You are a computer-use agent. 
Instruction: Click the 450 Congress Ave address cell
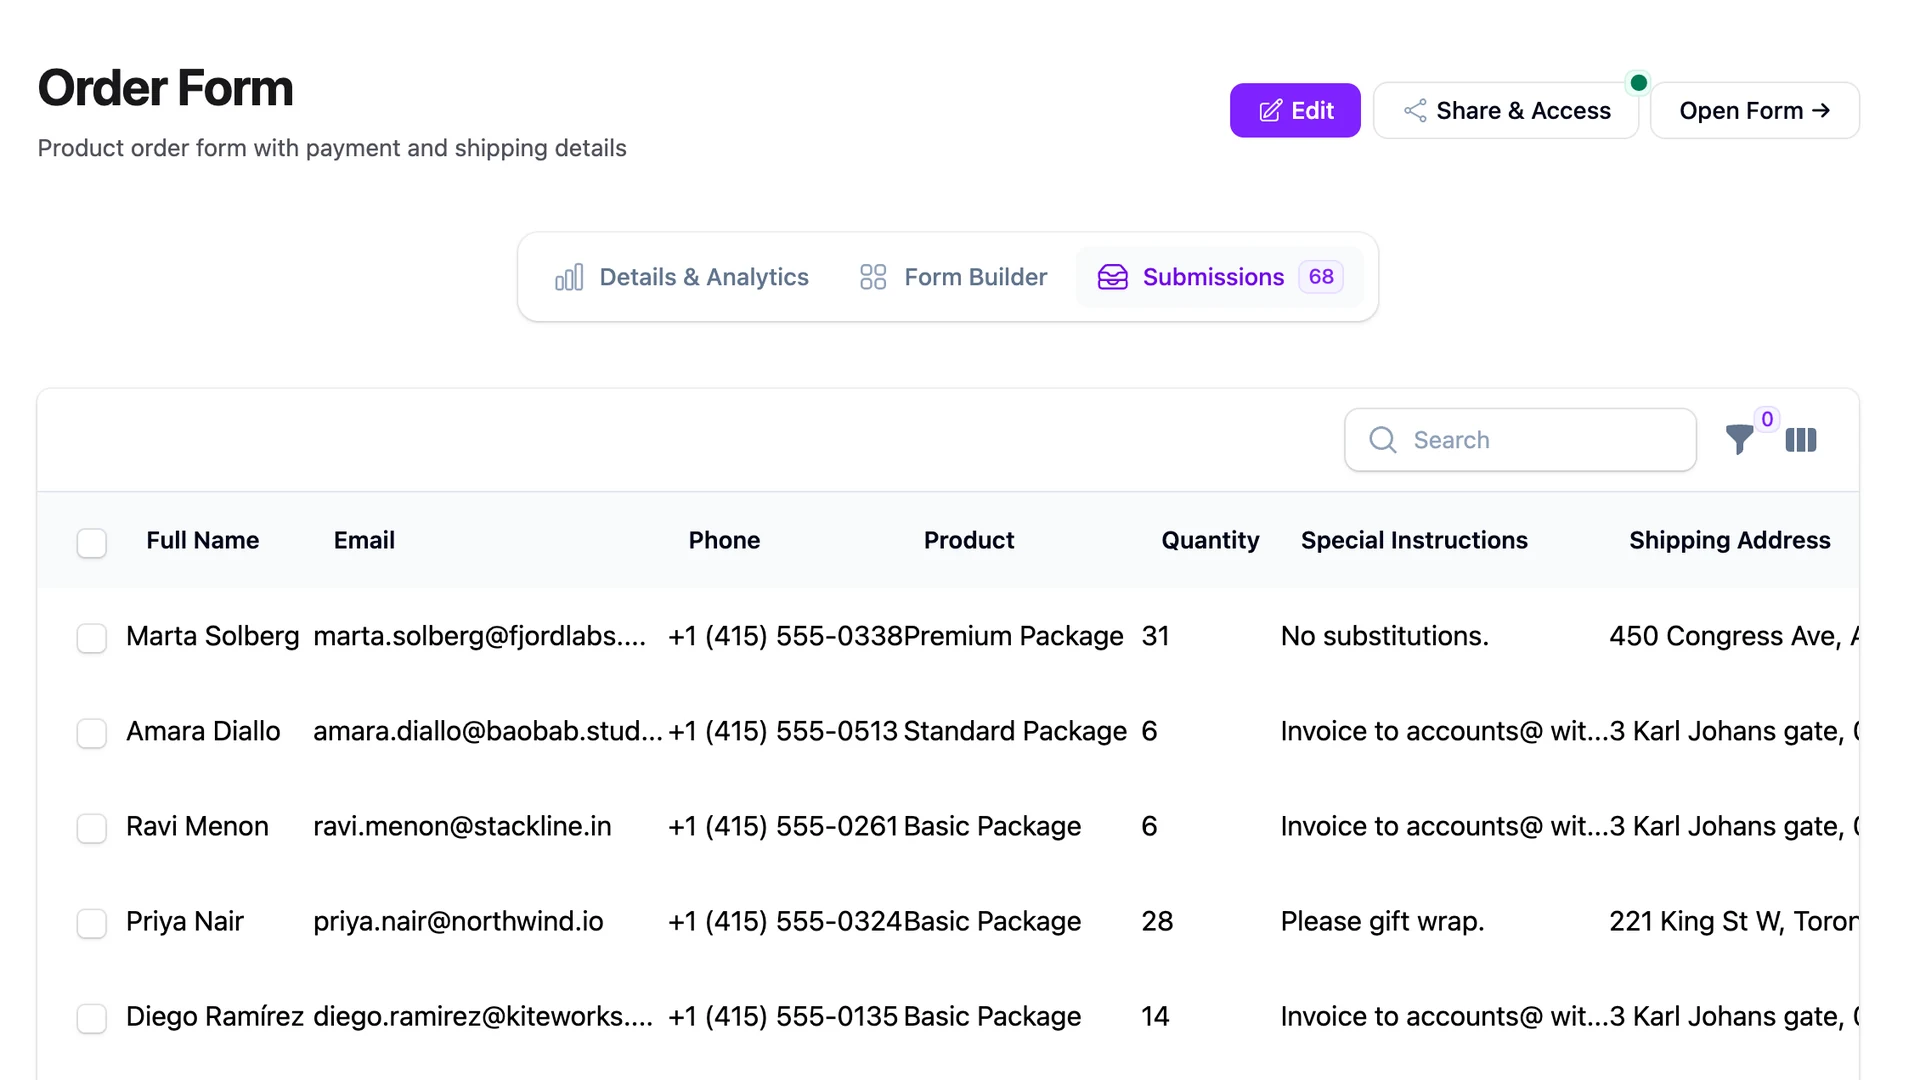(1733, 636)
